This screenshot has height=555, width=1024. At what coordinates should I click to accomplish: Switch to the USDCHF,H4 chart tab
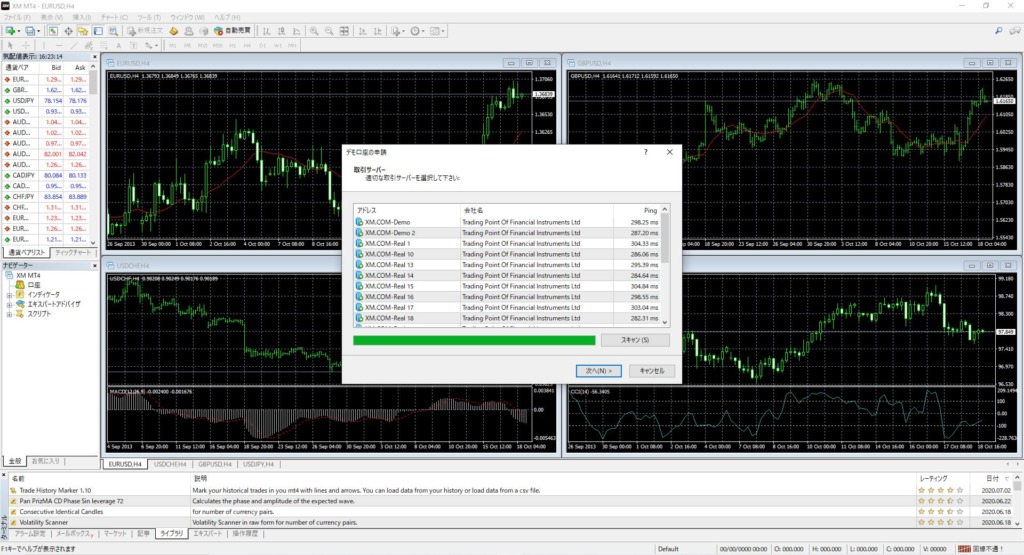170,464
